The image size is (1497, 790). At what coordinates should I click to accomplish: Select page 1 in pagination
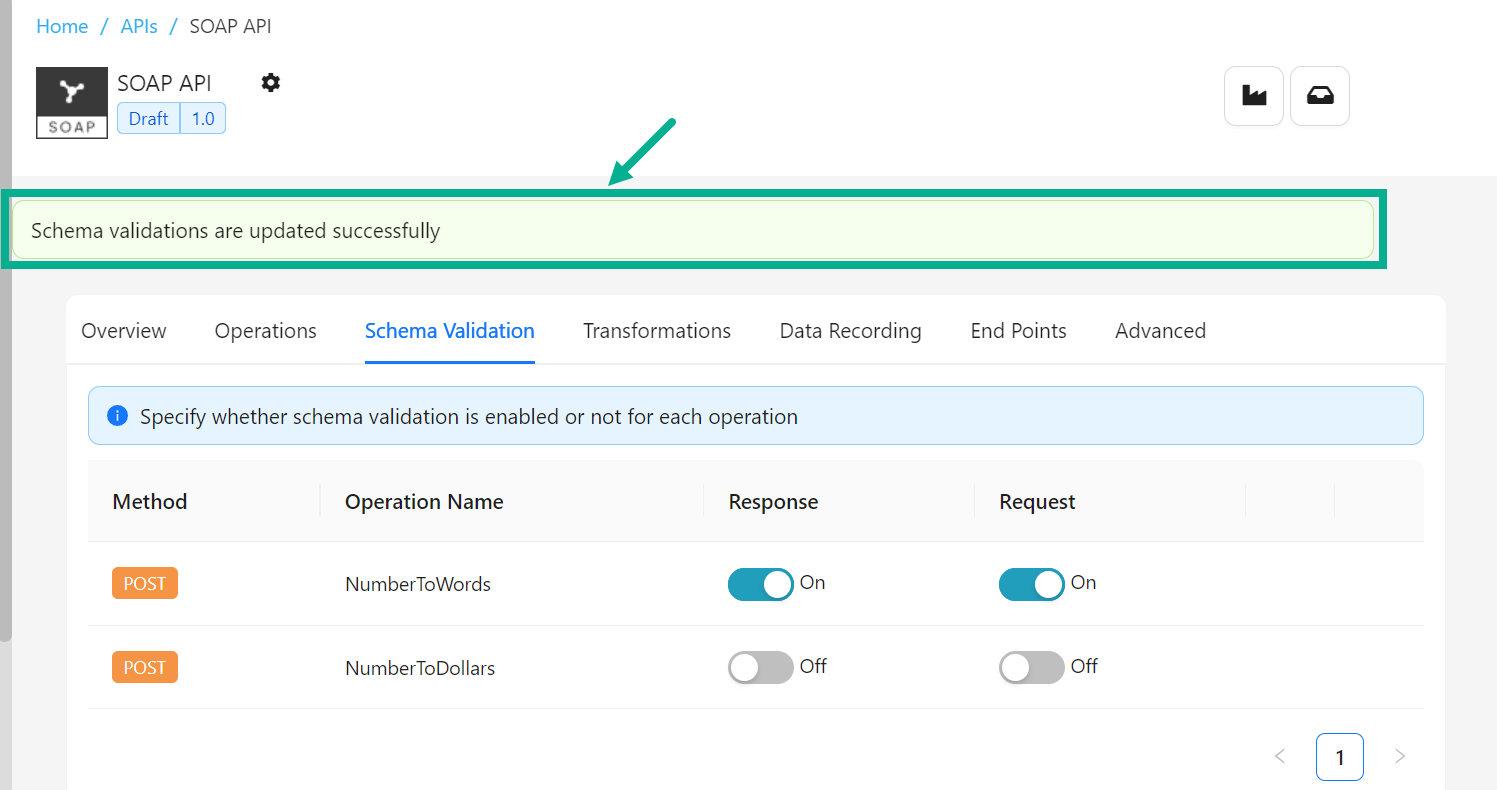pos(1340,757)
